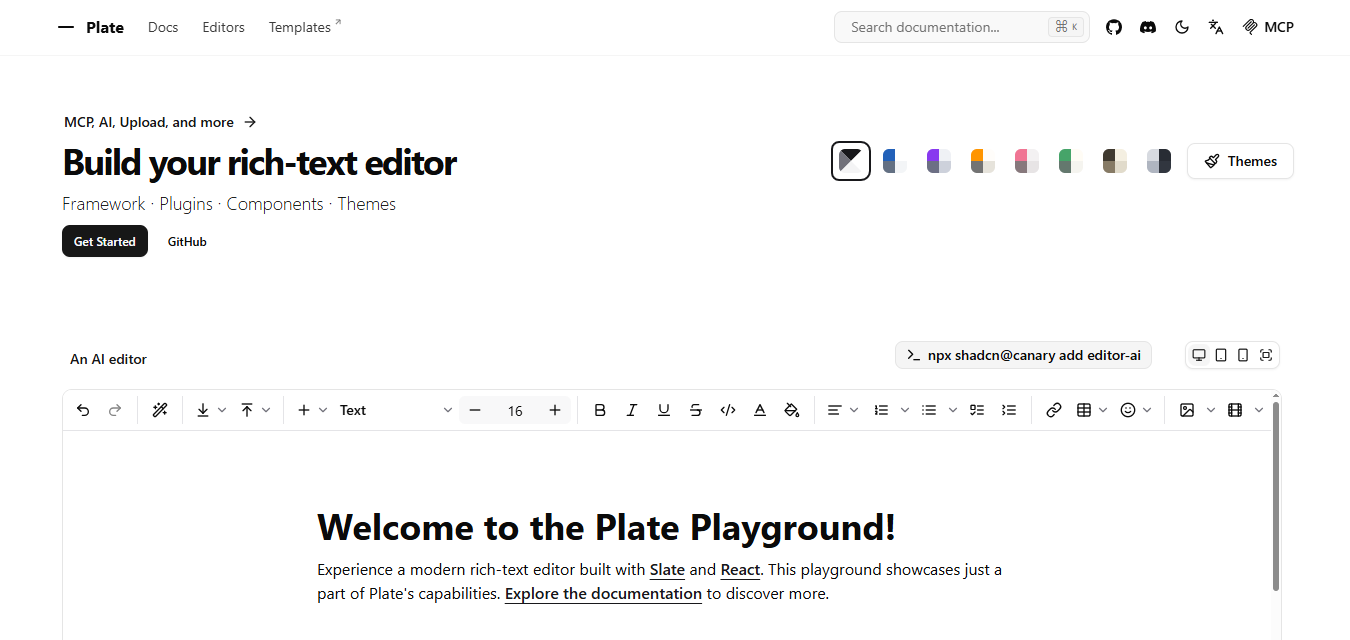Click the export download arrow icon
This screenshot has height=640, width=1350.
[203, 410]
